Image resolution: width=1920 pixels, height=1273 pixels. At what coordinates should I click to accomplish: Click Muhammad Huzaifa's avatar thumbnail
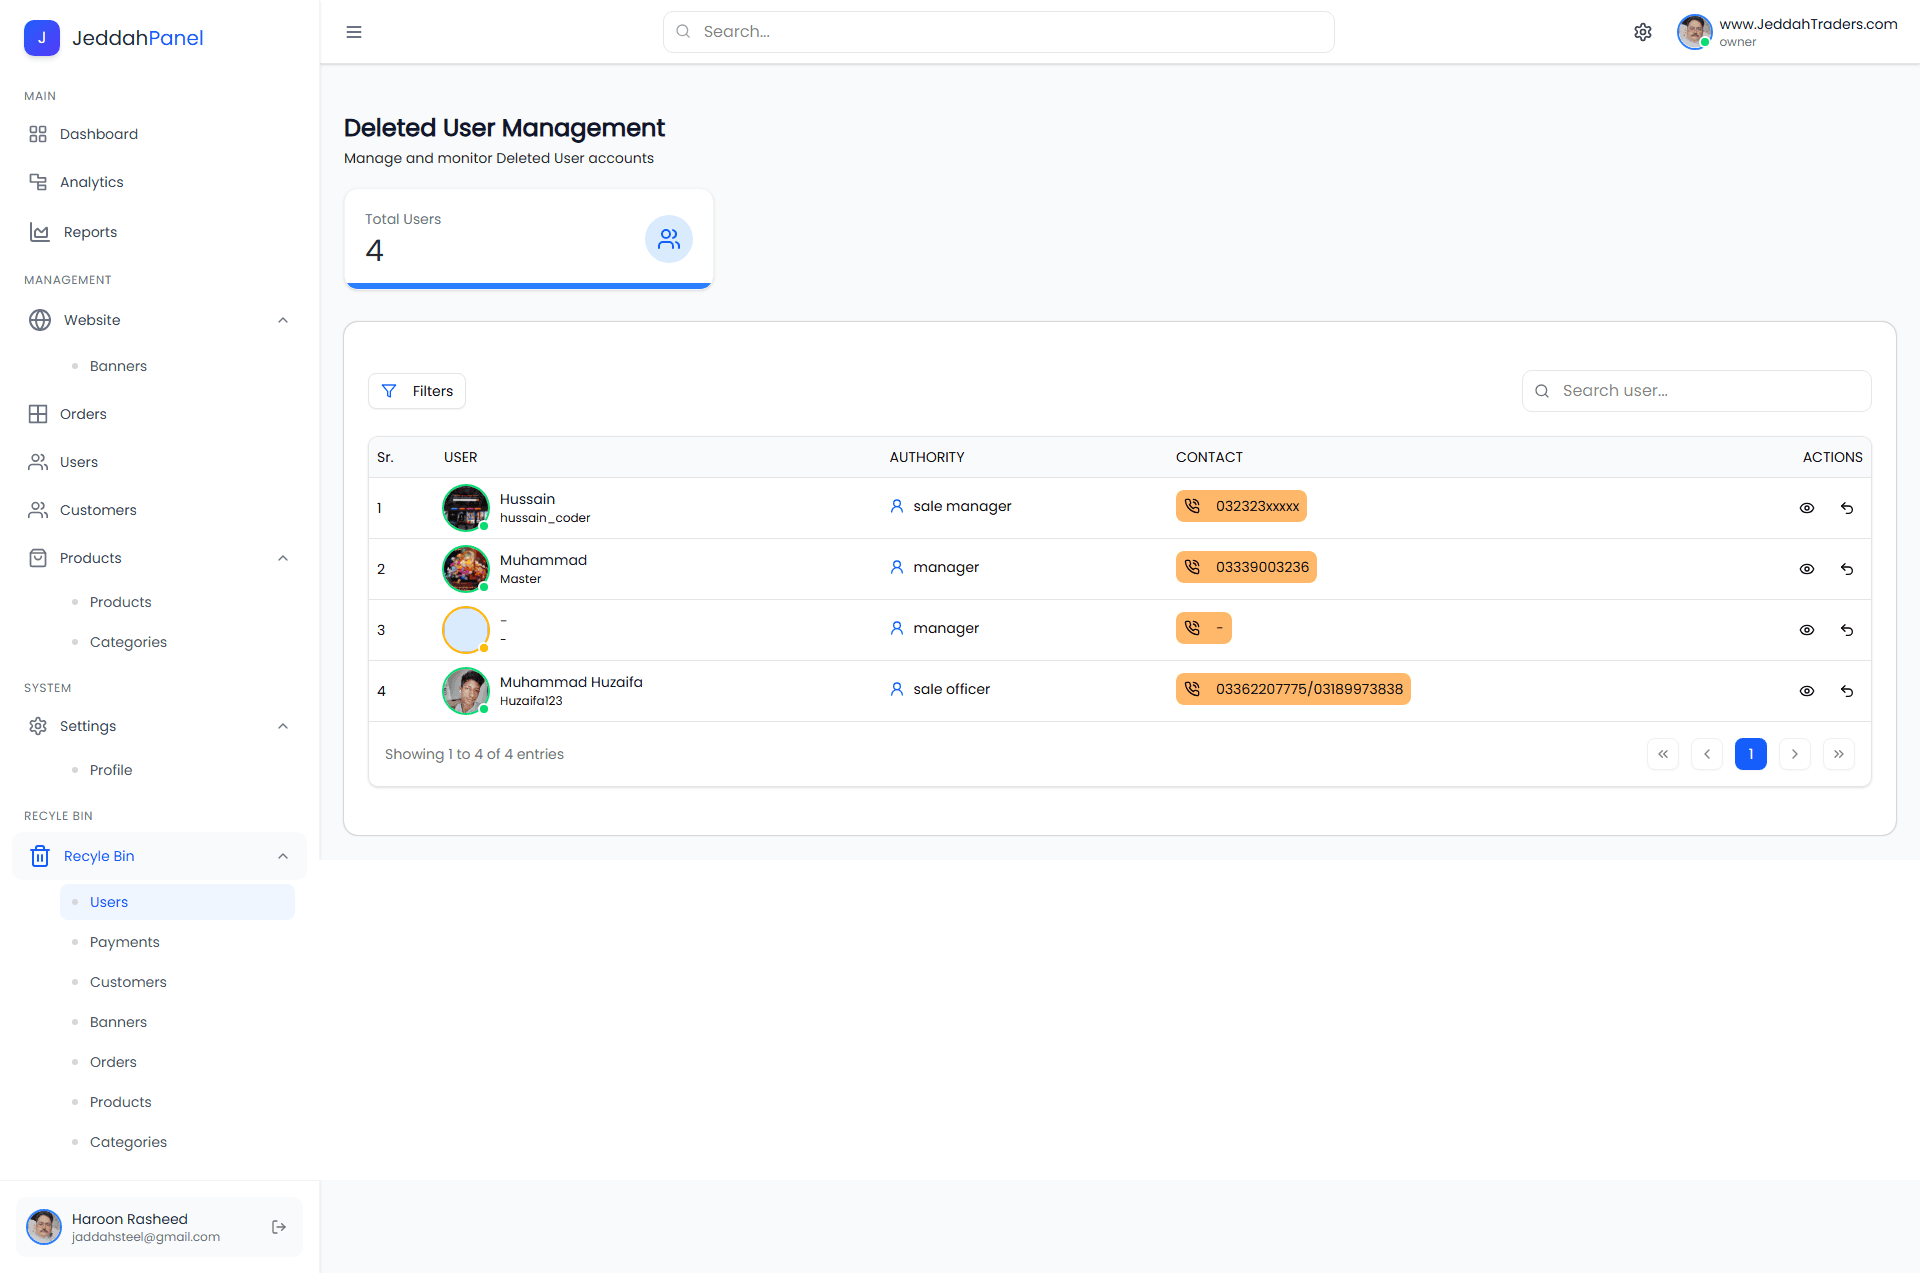[x=466, y=691]
